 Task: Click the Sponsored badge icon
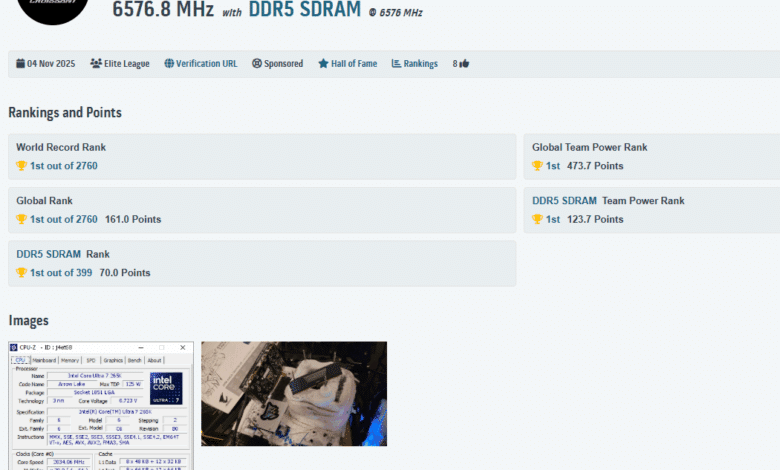click(257, 64)
